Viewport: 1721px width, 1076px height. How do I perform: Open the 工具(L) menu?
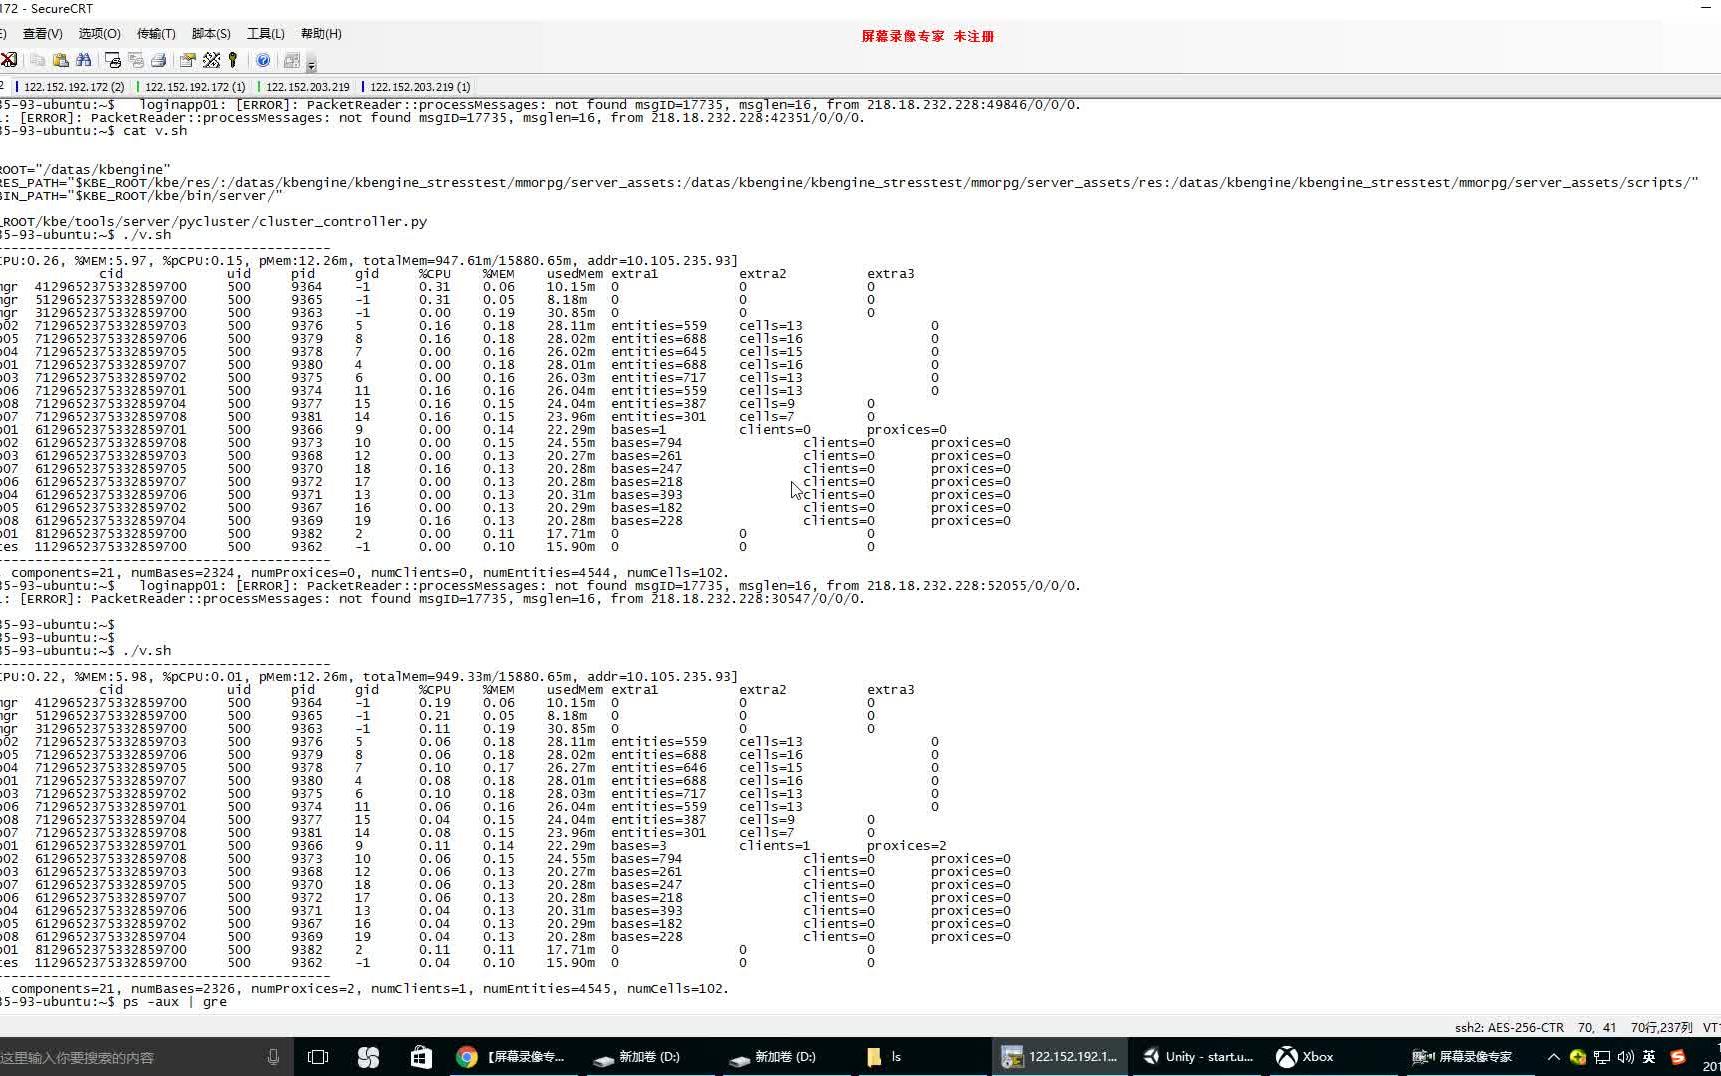click(265, 34)
